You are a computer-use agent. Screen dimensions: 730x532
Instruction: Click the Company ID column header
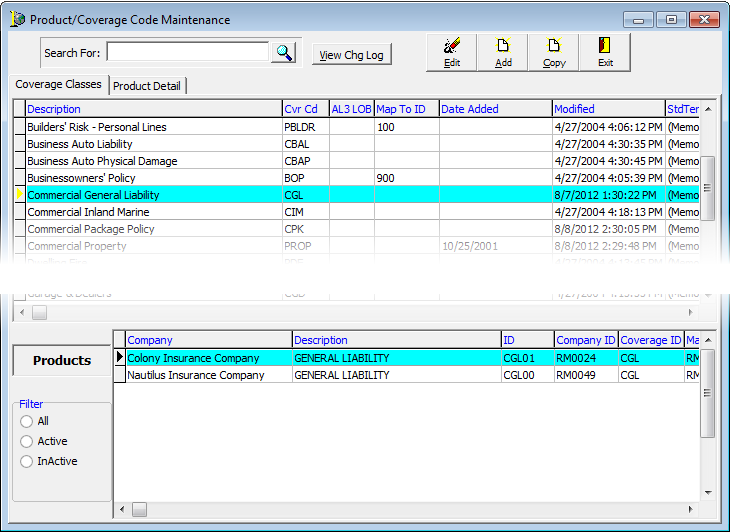click(586, 340)
